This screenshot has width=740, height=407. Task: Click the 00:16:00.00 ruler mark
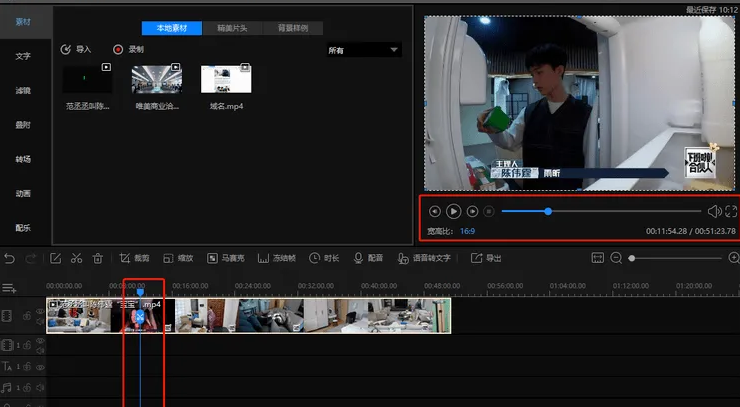coord(190,286)
